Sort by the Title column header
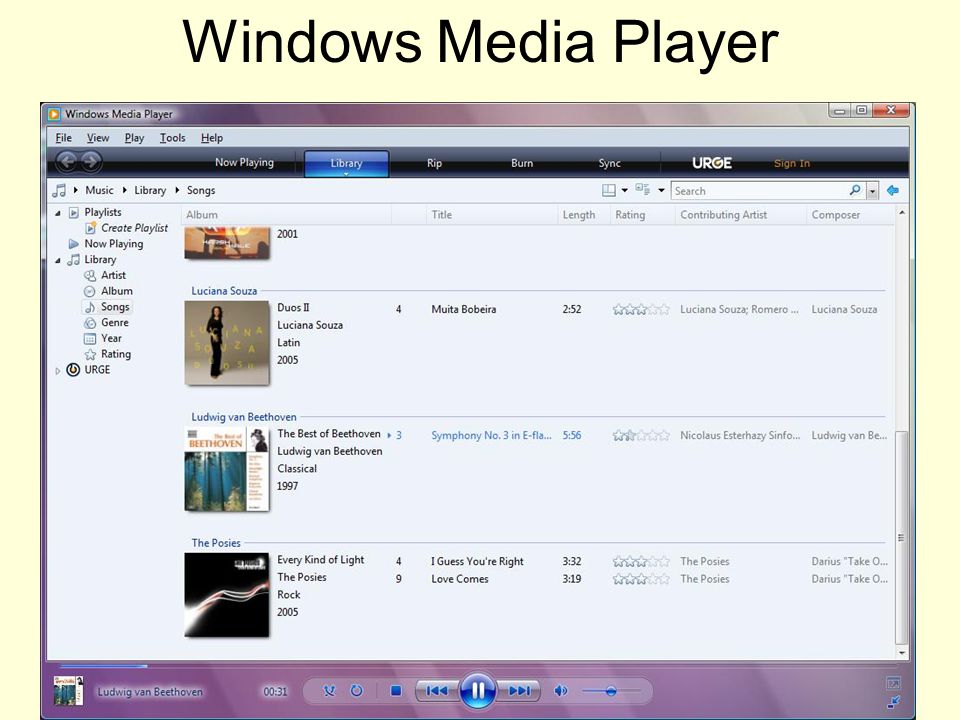The image size is (960, 720). click(x=491, y=215)
